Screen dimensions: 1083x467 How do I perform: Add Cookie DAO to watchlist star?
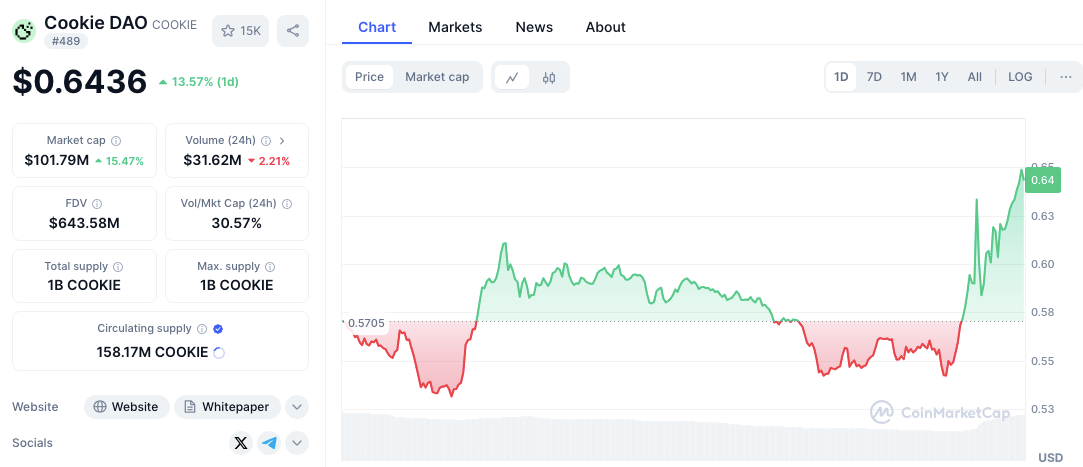click(240, 30)
